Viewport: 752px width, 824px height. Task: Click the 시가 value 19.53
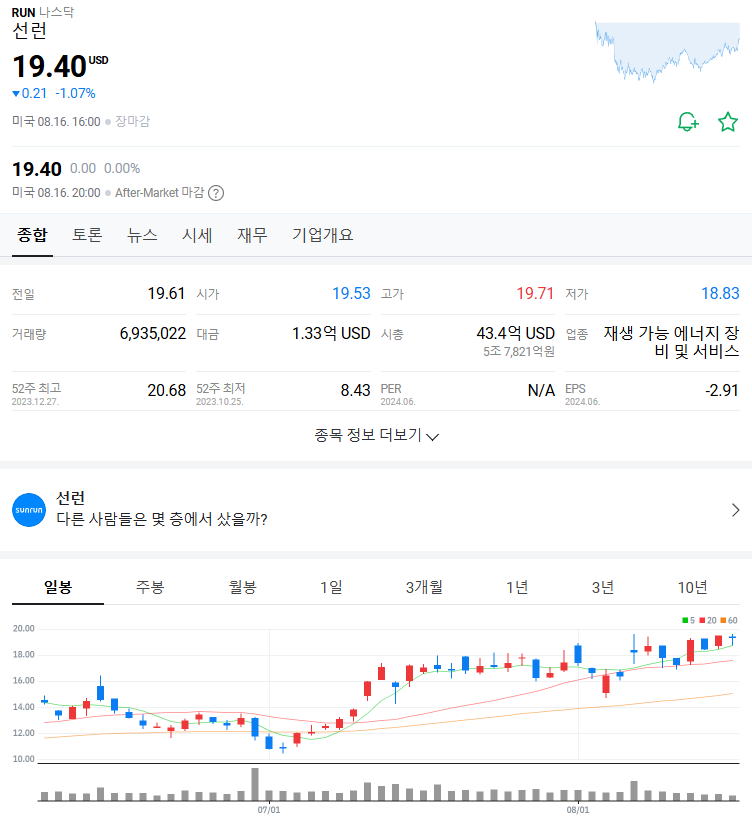[351, 293]
